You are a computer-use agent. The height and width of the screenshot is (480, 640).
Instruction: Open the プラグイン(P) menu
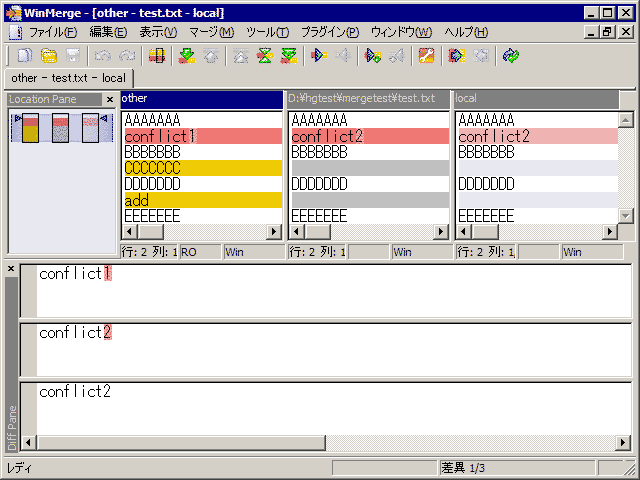tap(330, 32)
